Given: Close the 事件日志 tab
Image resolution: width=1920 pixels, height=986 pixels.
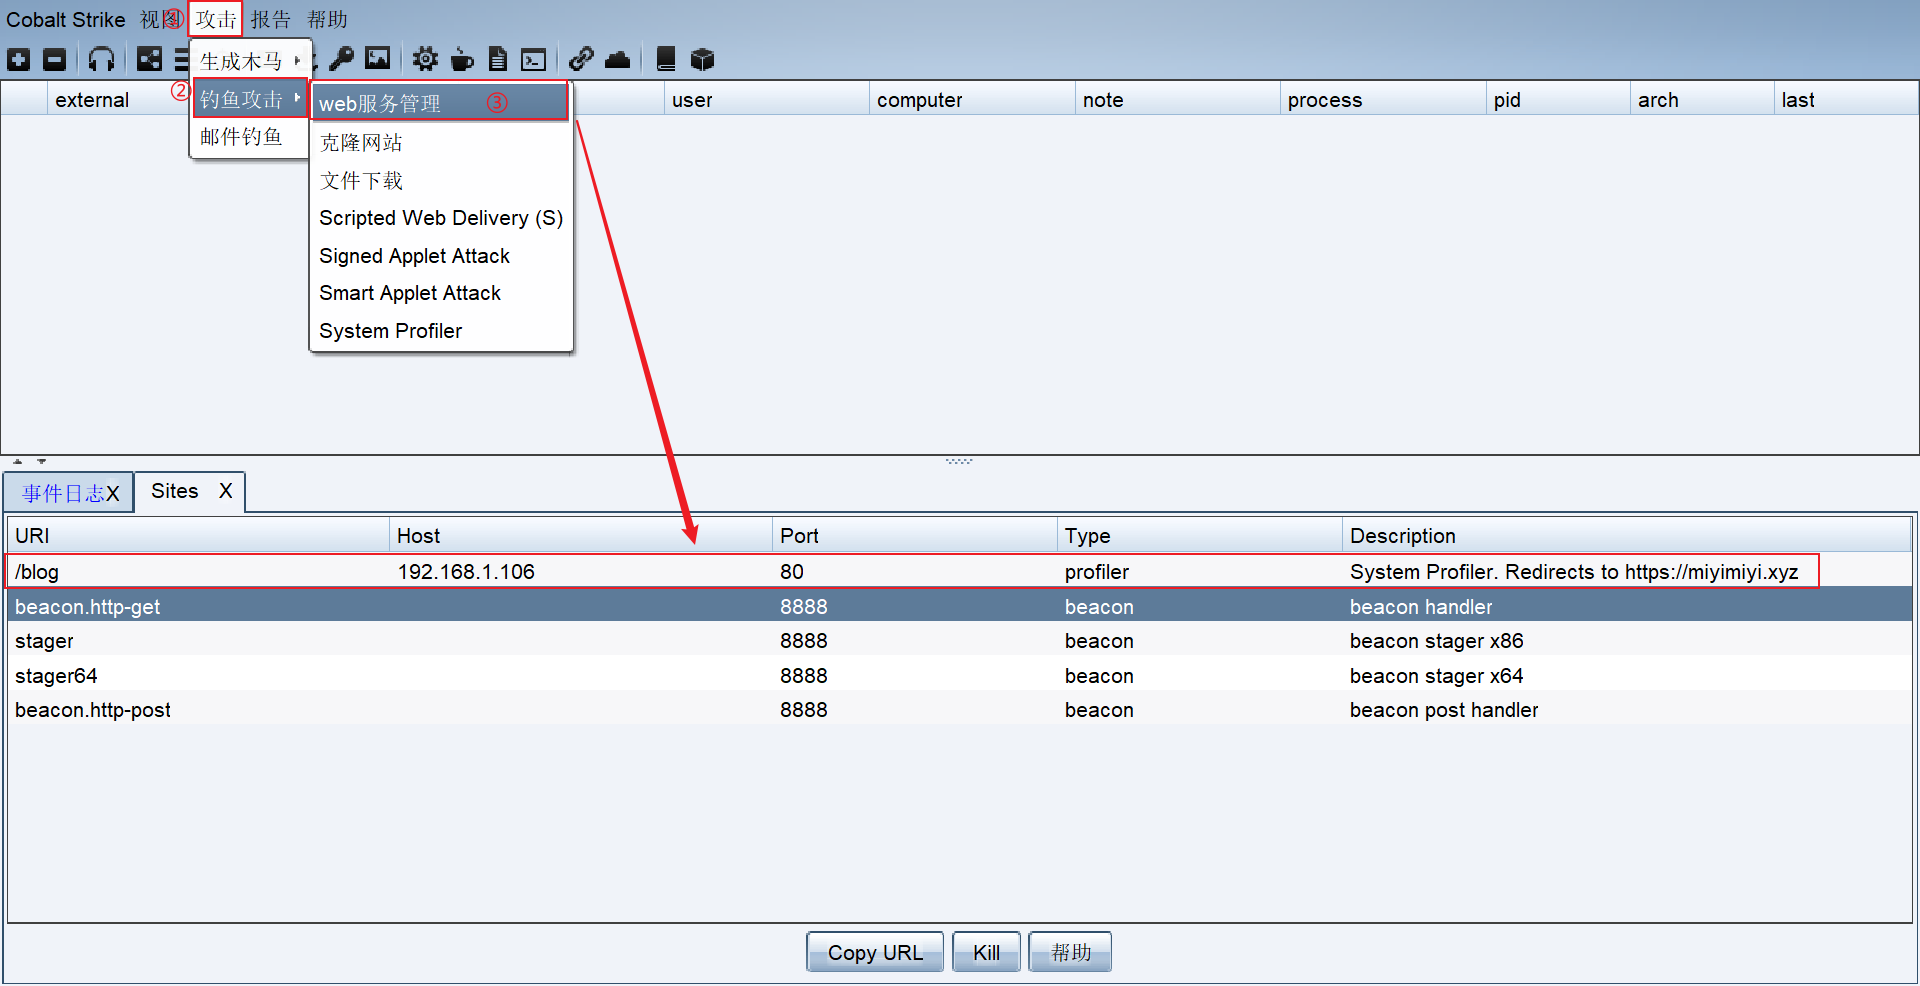Looking at the screenshot, I should (113, 494).
